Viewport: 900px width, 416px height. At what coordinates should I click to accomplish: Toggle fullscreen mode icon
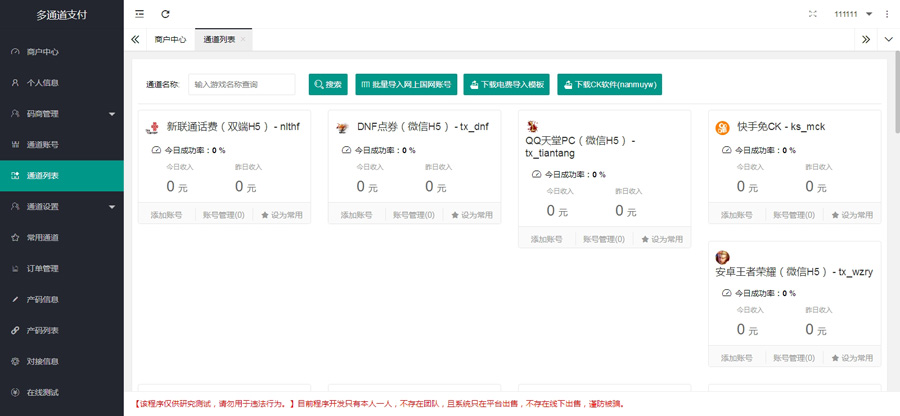[x=812, y=14]
